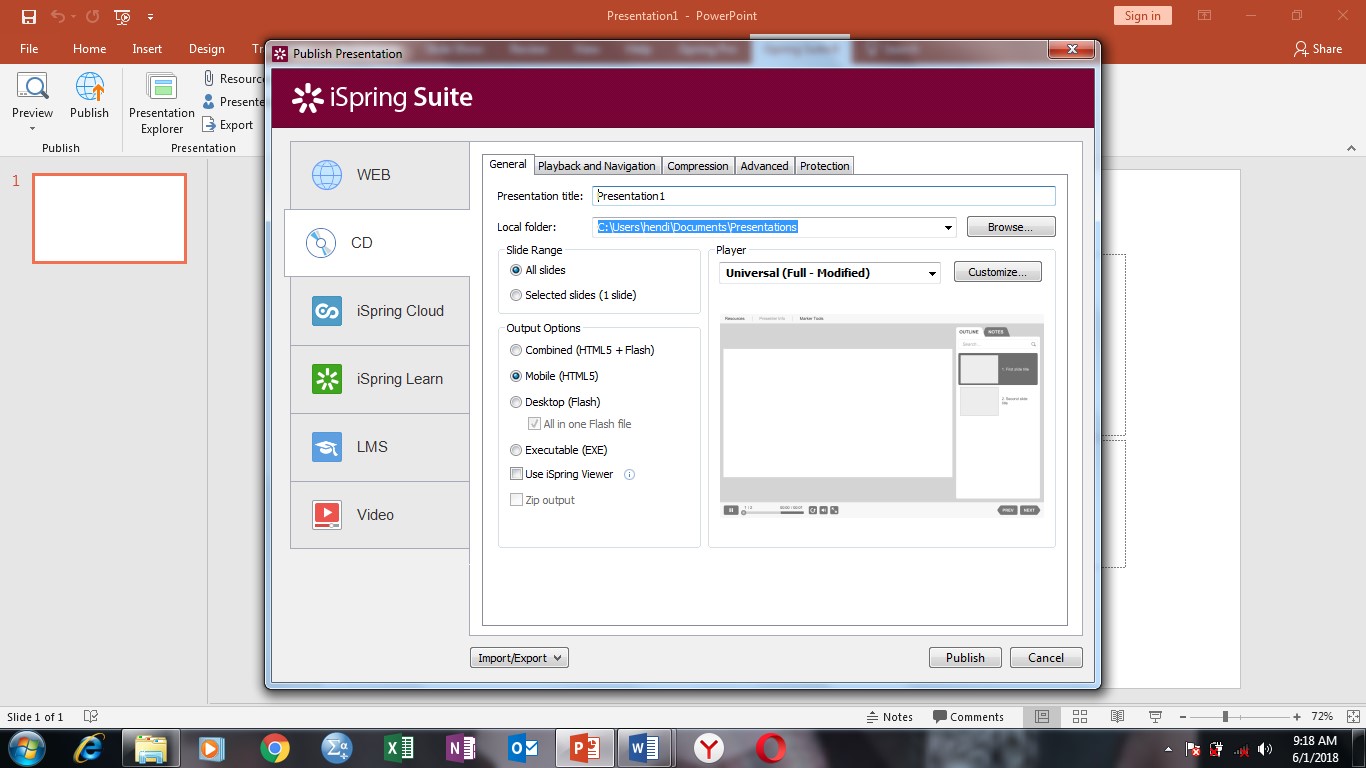Click the Share button
Viewport: 1366px width, 768px height.
click(x=1317, y=48)
